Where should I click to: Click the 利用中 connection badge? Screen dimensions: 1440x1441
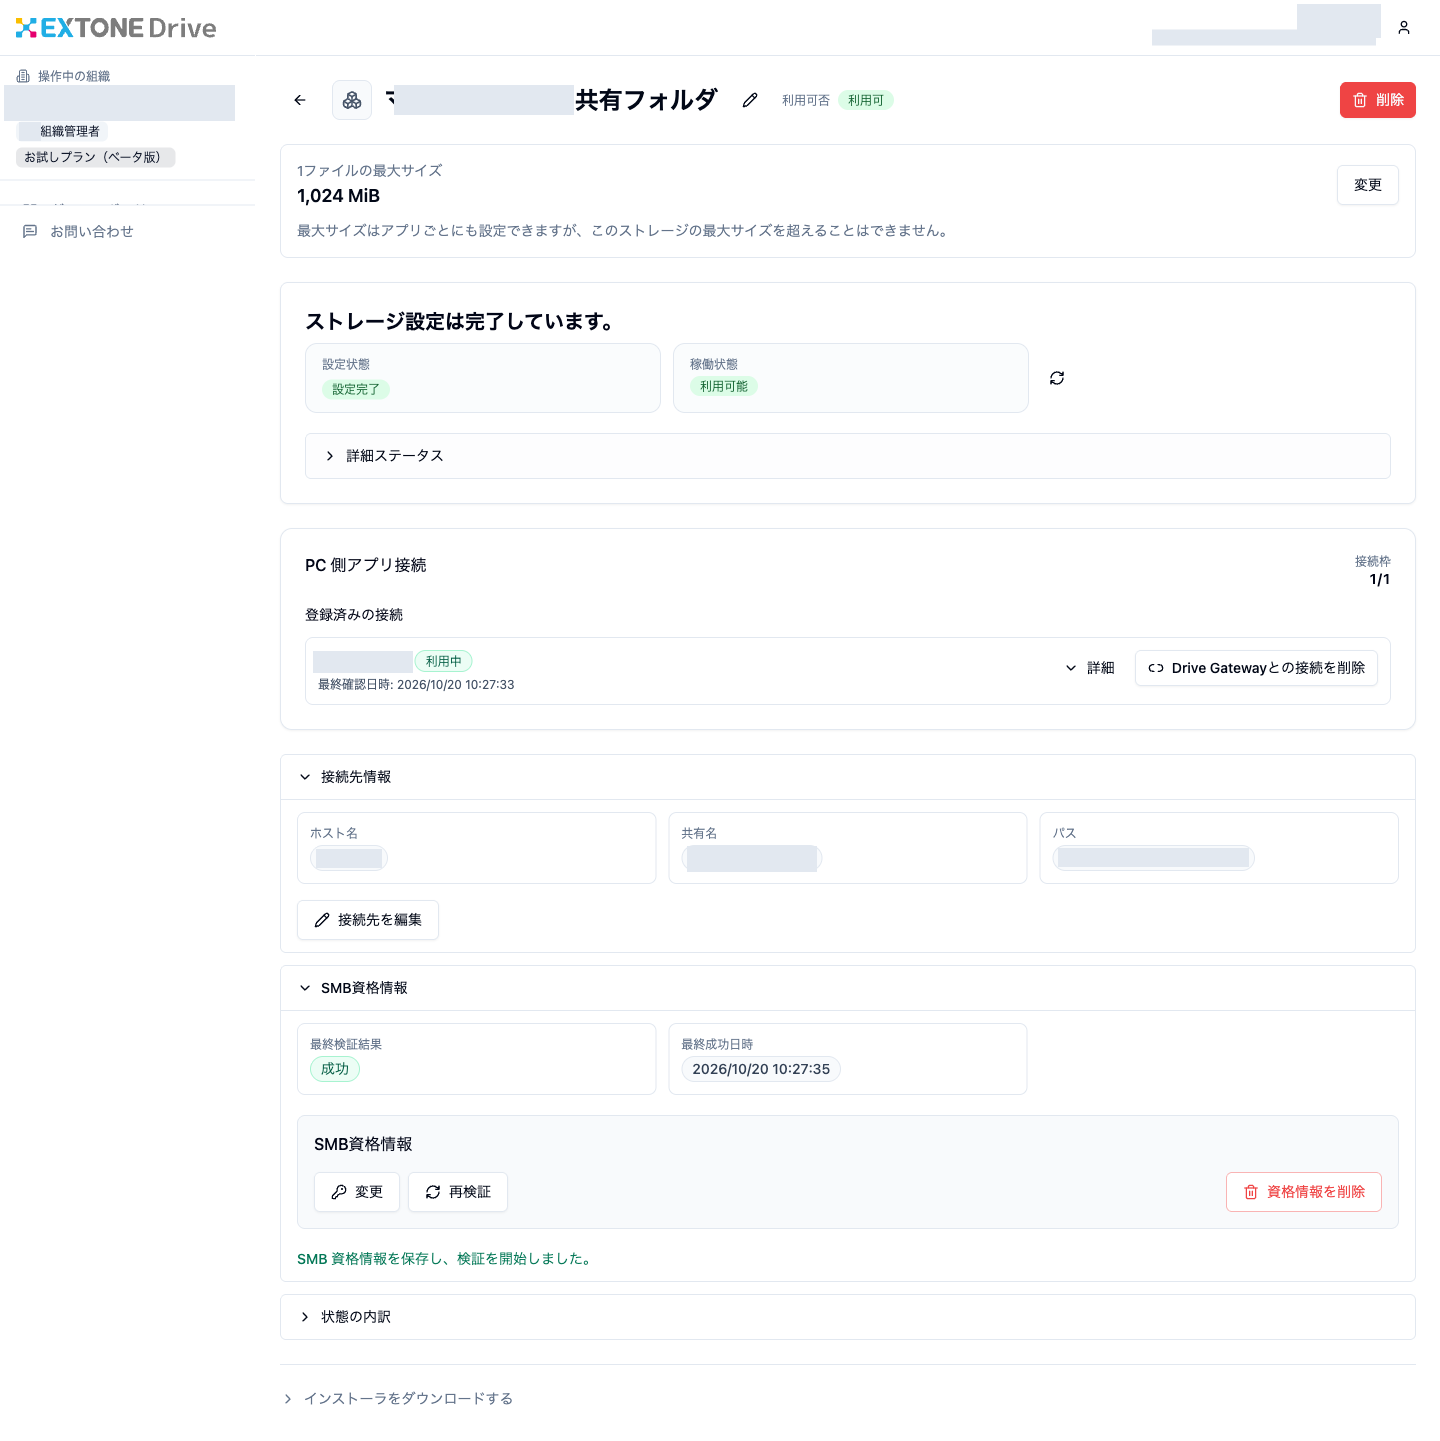444,661
